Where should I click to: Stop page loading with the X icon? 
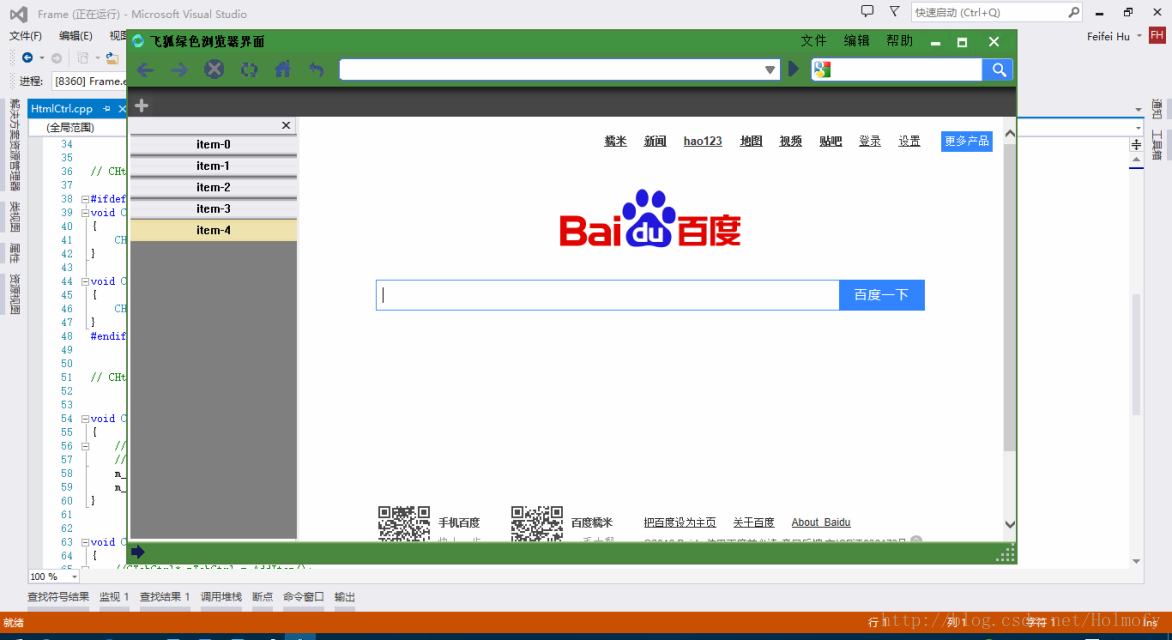point(215,70)
